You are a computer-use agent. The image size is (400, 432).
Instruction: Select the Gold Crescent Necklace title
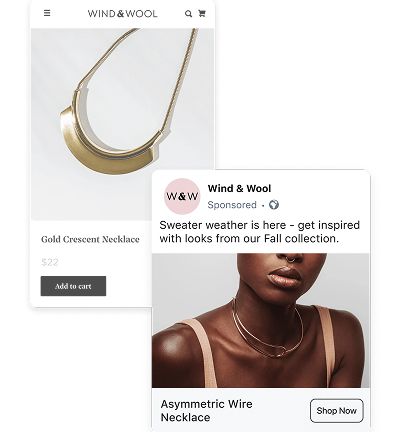(90, 239)
